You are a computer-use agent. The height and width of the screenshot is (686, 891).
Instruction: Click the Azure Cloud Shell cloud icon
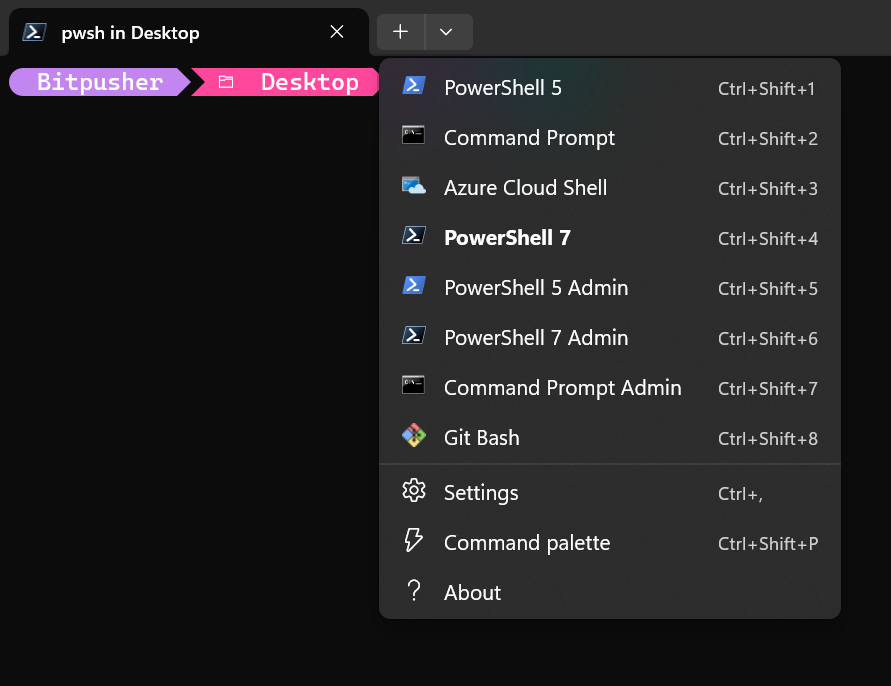414,185
